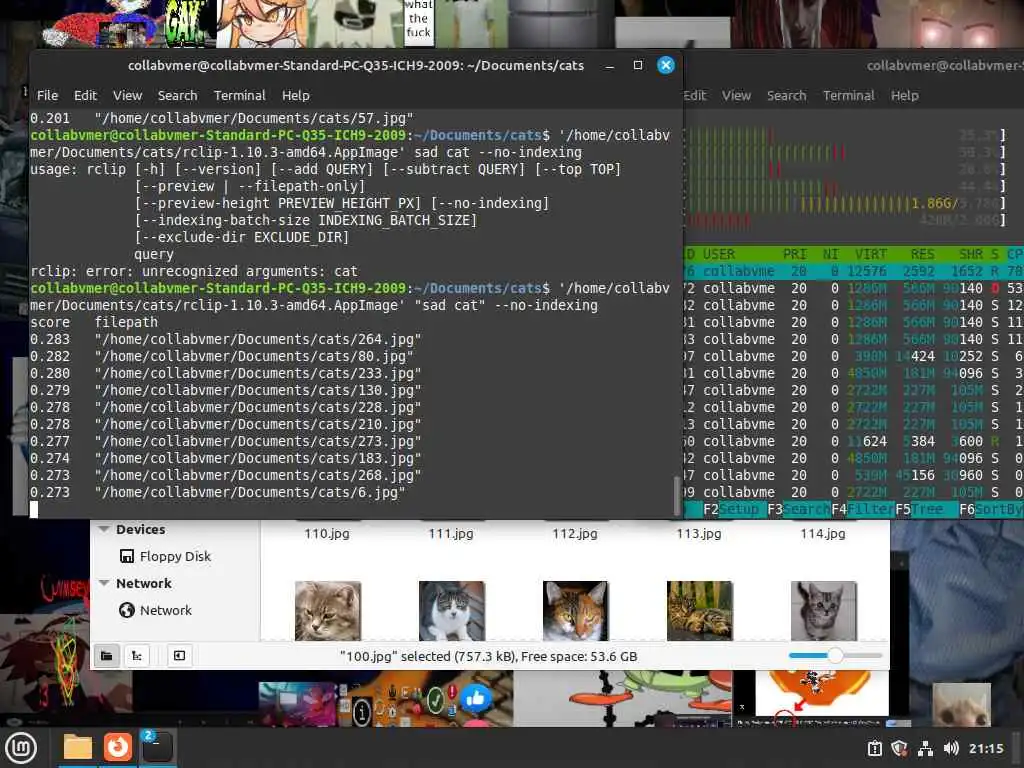Maximize the cats terminal window

(638, 65)
